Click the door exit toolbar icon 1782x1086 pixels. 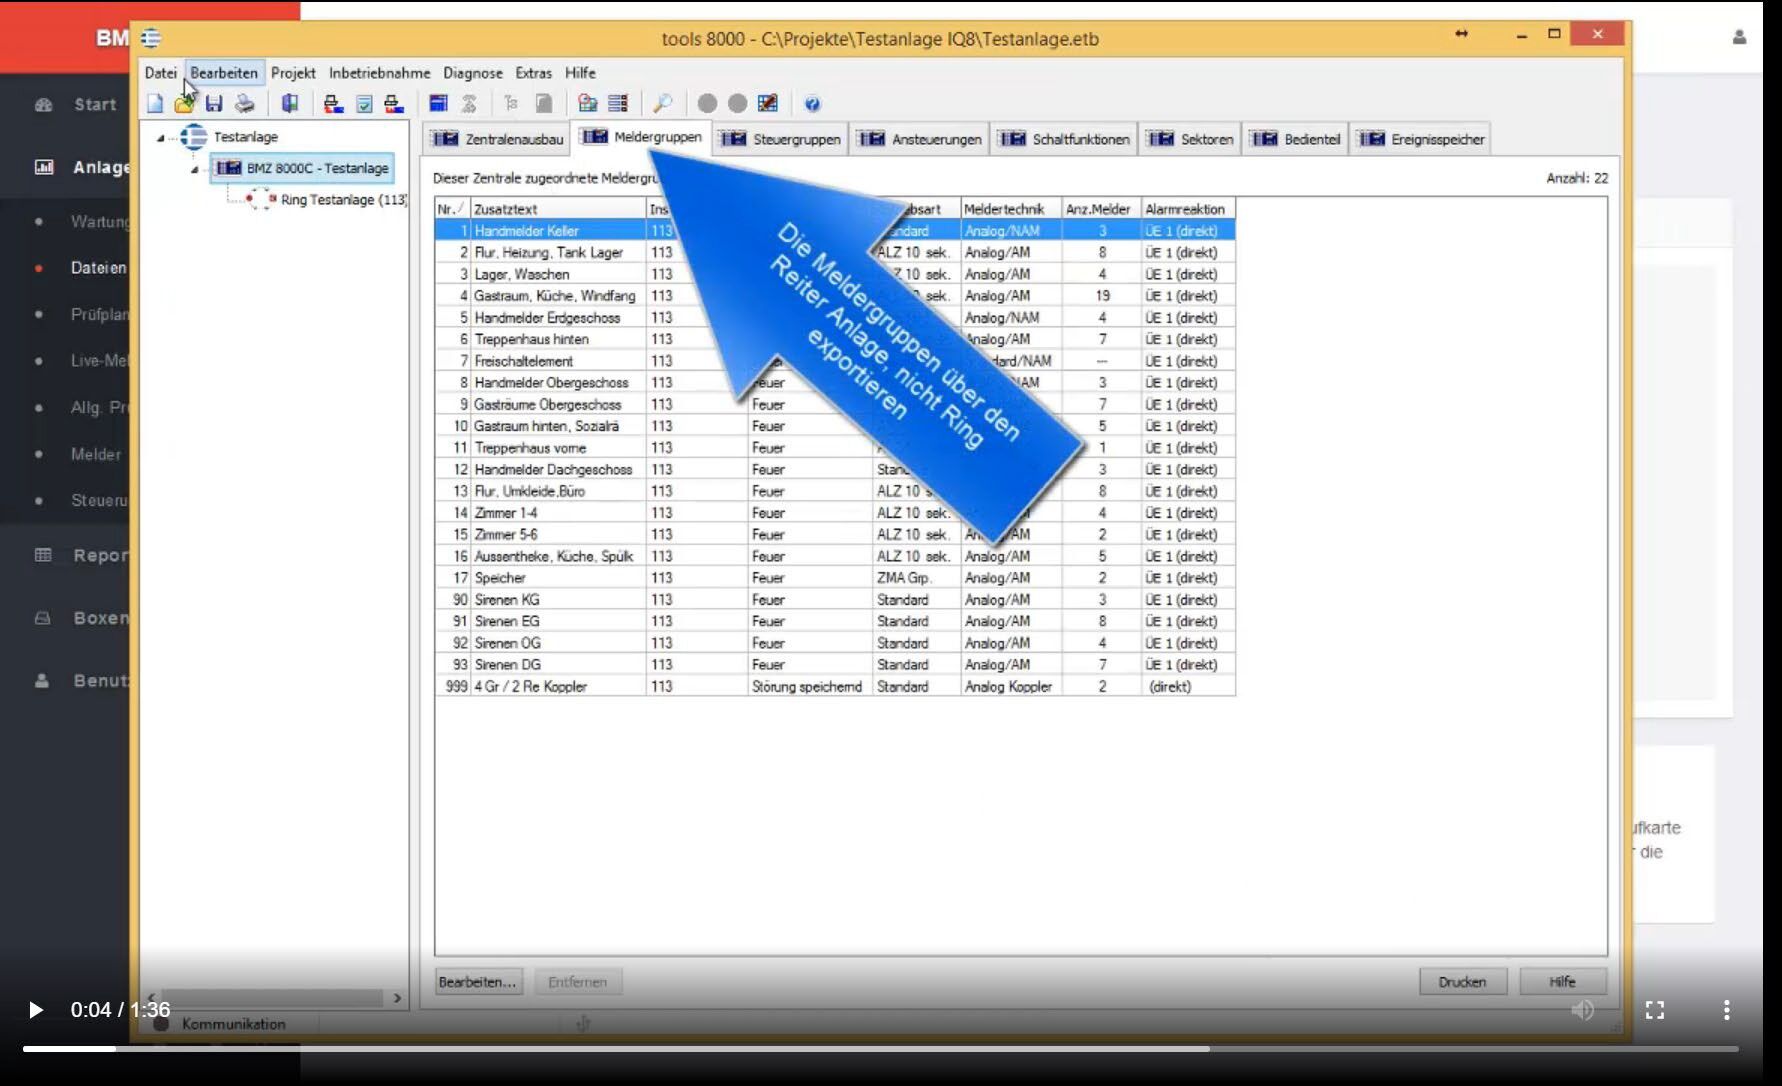[290, 103]
